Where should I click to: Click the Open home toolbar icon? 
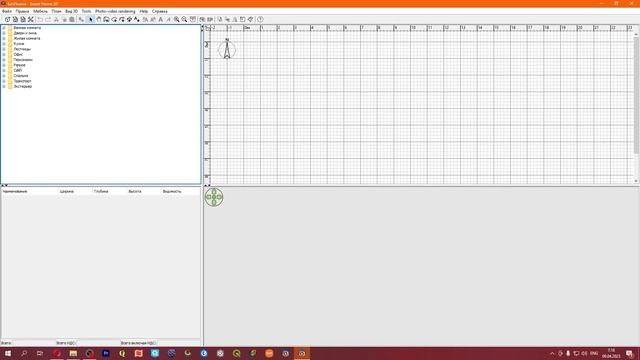[x=15, y=19]
